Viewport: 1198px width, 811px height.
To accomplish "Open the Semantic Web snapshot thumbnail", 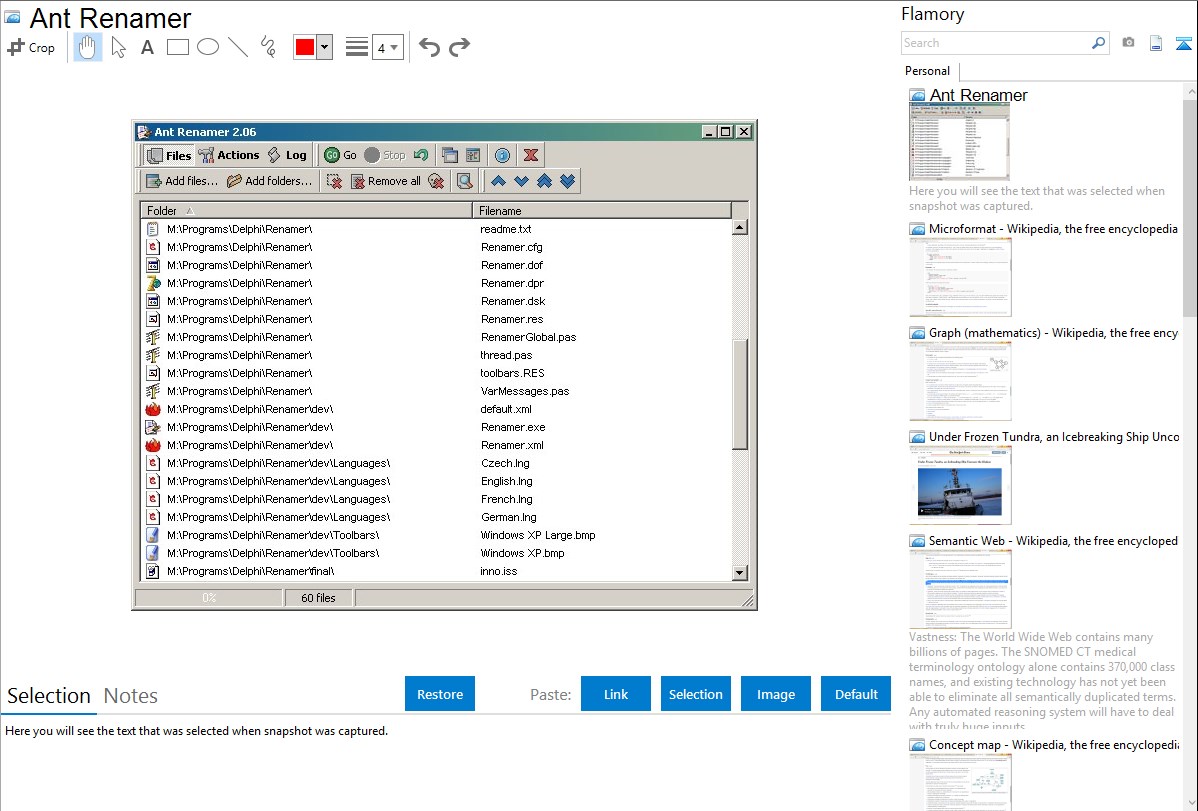I will [960, 589].
